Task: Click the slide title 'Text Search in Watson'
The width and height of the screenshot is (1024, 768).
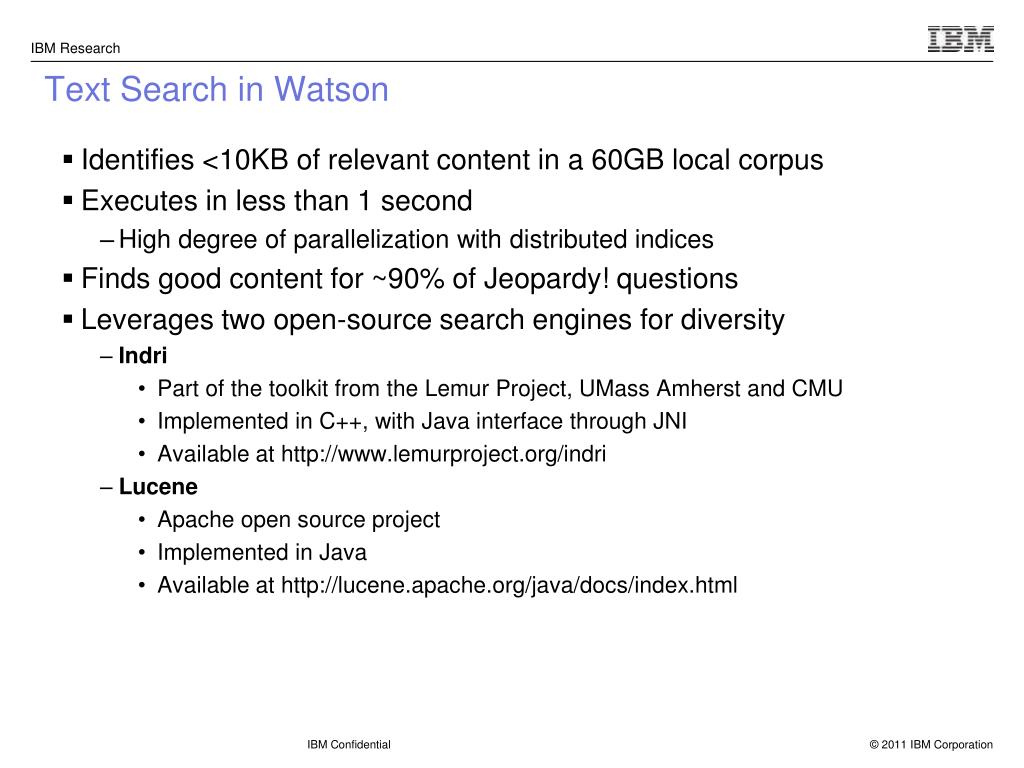Action: tap(216, 89)
